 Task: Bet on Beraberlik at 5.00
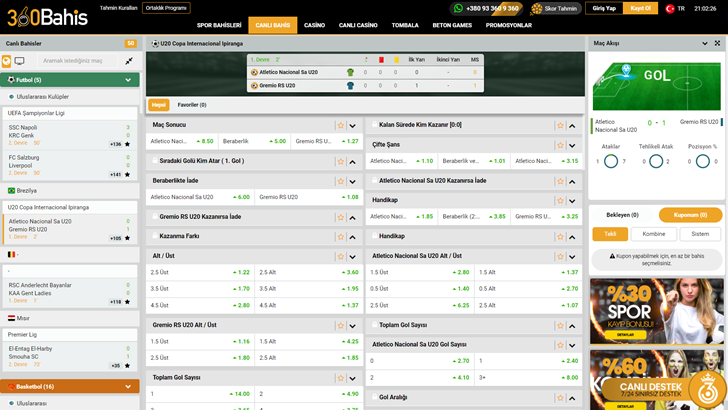point(254,141)
